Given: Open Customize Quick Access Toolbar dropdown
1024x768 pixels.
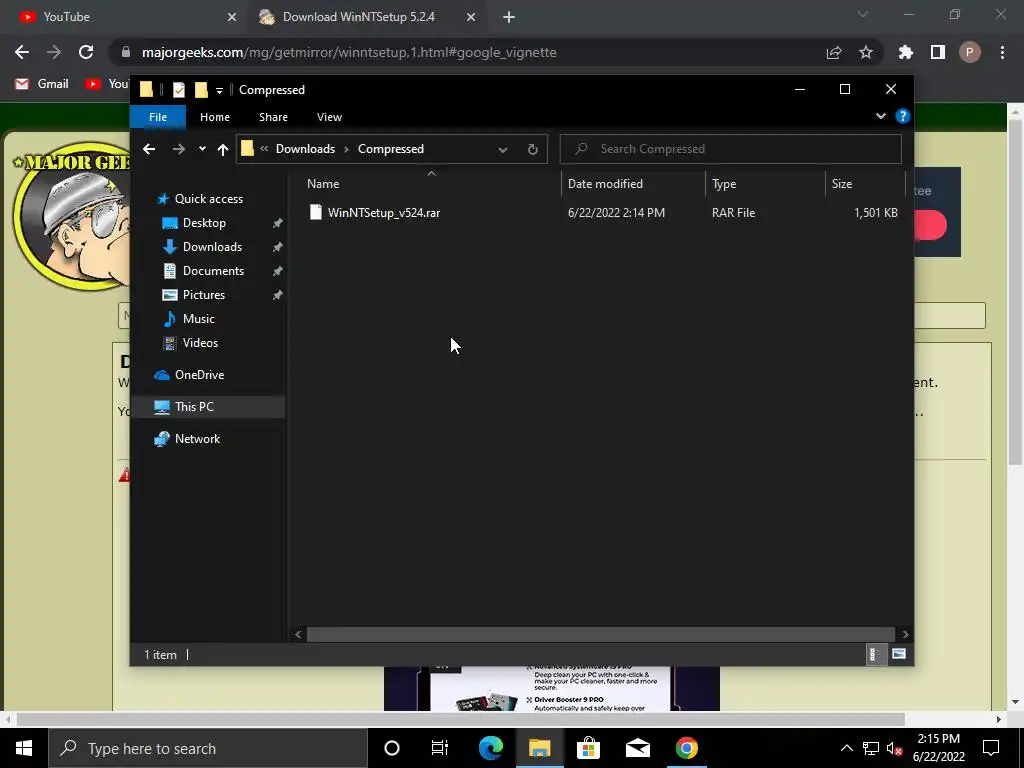Looking at the screenshot, I should pyautogui.click(x=219, y=91).
